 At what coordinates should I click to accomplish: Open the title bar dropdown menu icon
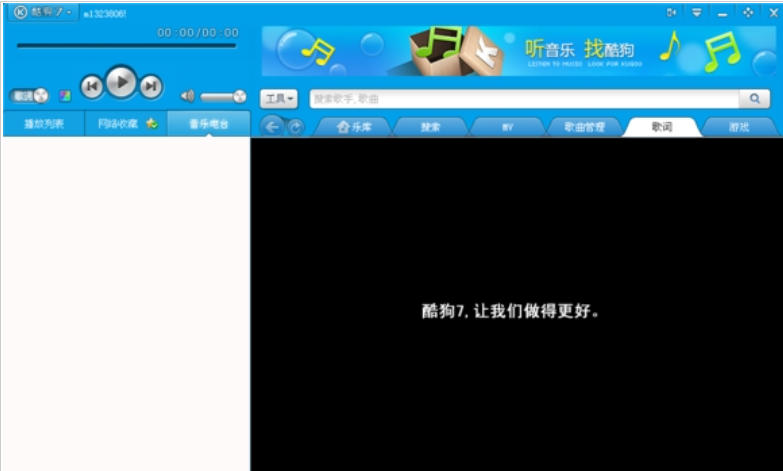[697, 12]
